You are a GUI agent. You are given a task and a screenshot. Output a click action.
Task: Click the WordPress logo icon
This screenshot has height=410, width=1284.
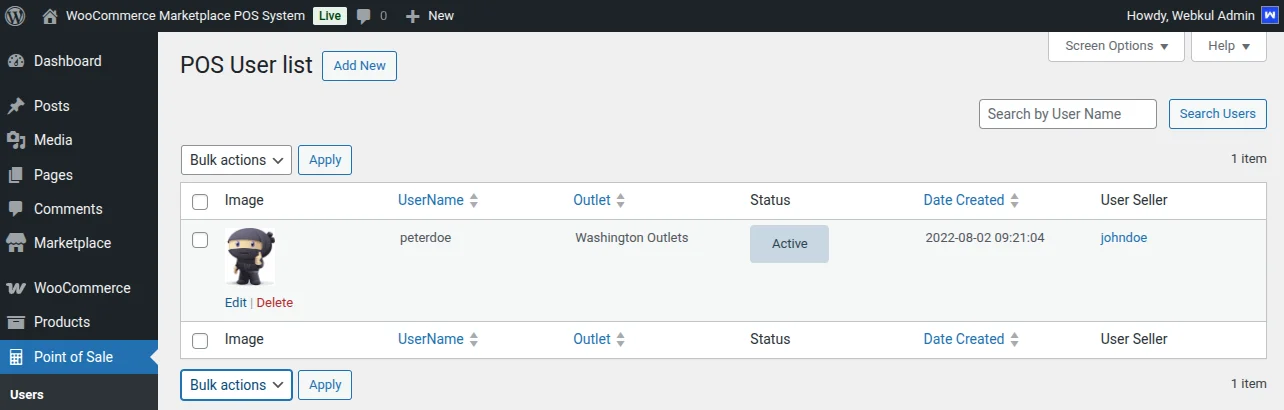click(16, 16)
